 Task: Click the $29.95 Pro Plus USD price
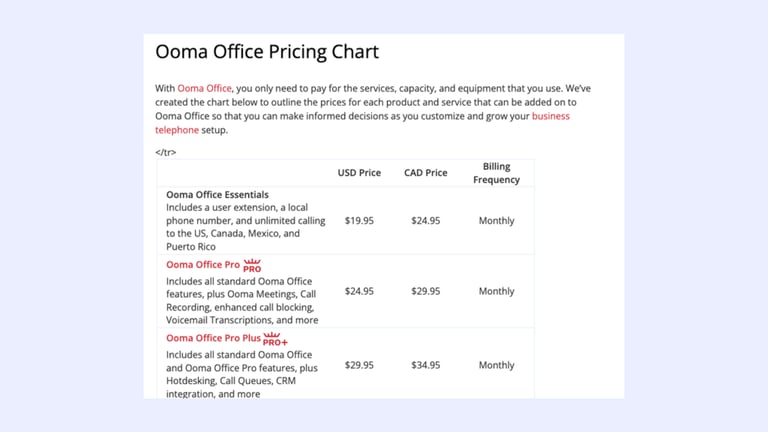pos(359,365)
